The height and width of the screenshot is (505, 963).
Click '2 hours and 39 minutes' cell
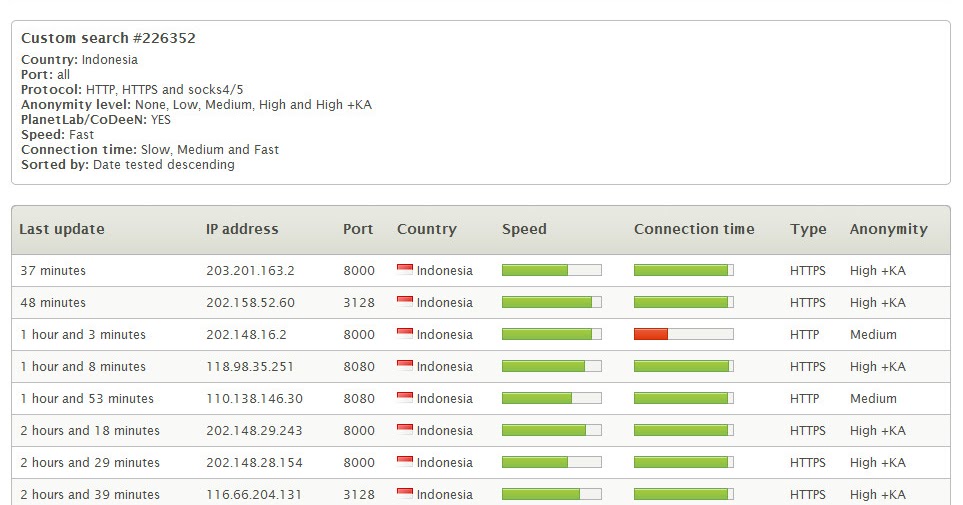[x=90, y=494]
